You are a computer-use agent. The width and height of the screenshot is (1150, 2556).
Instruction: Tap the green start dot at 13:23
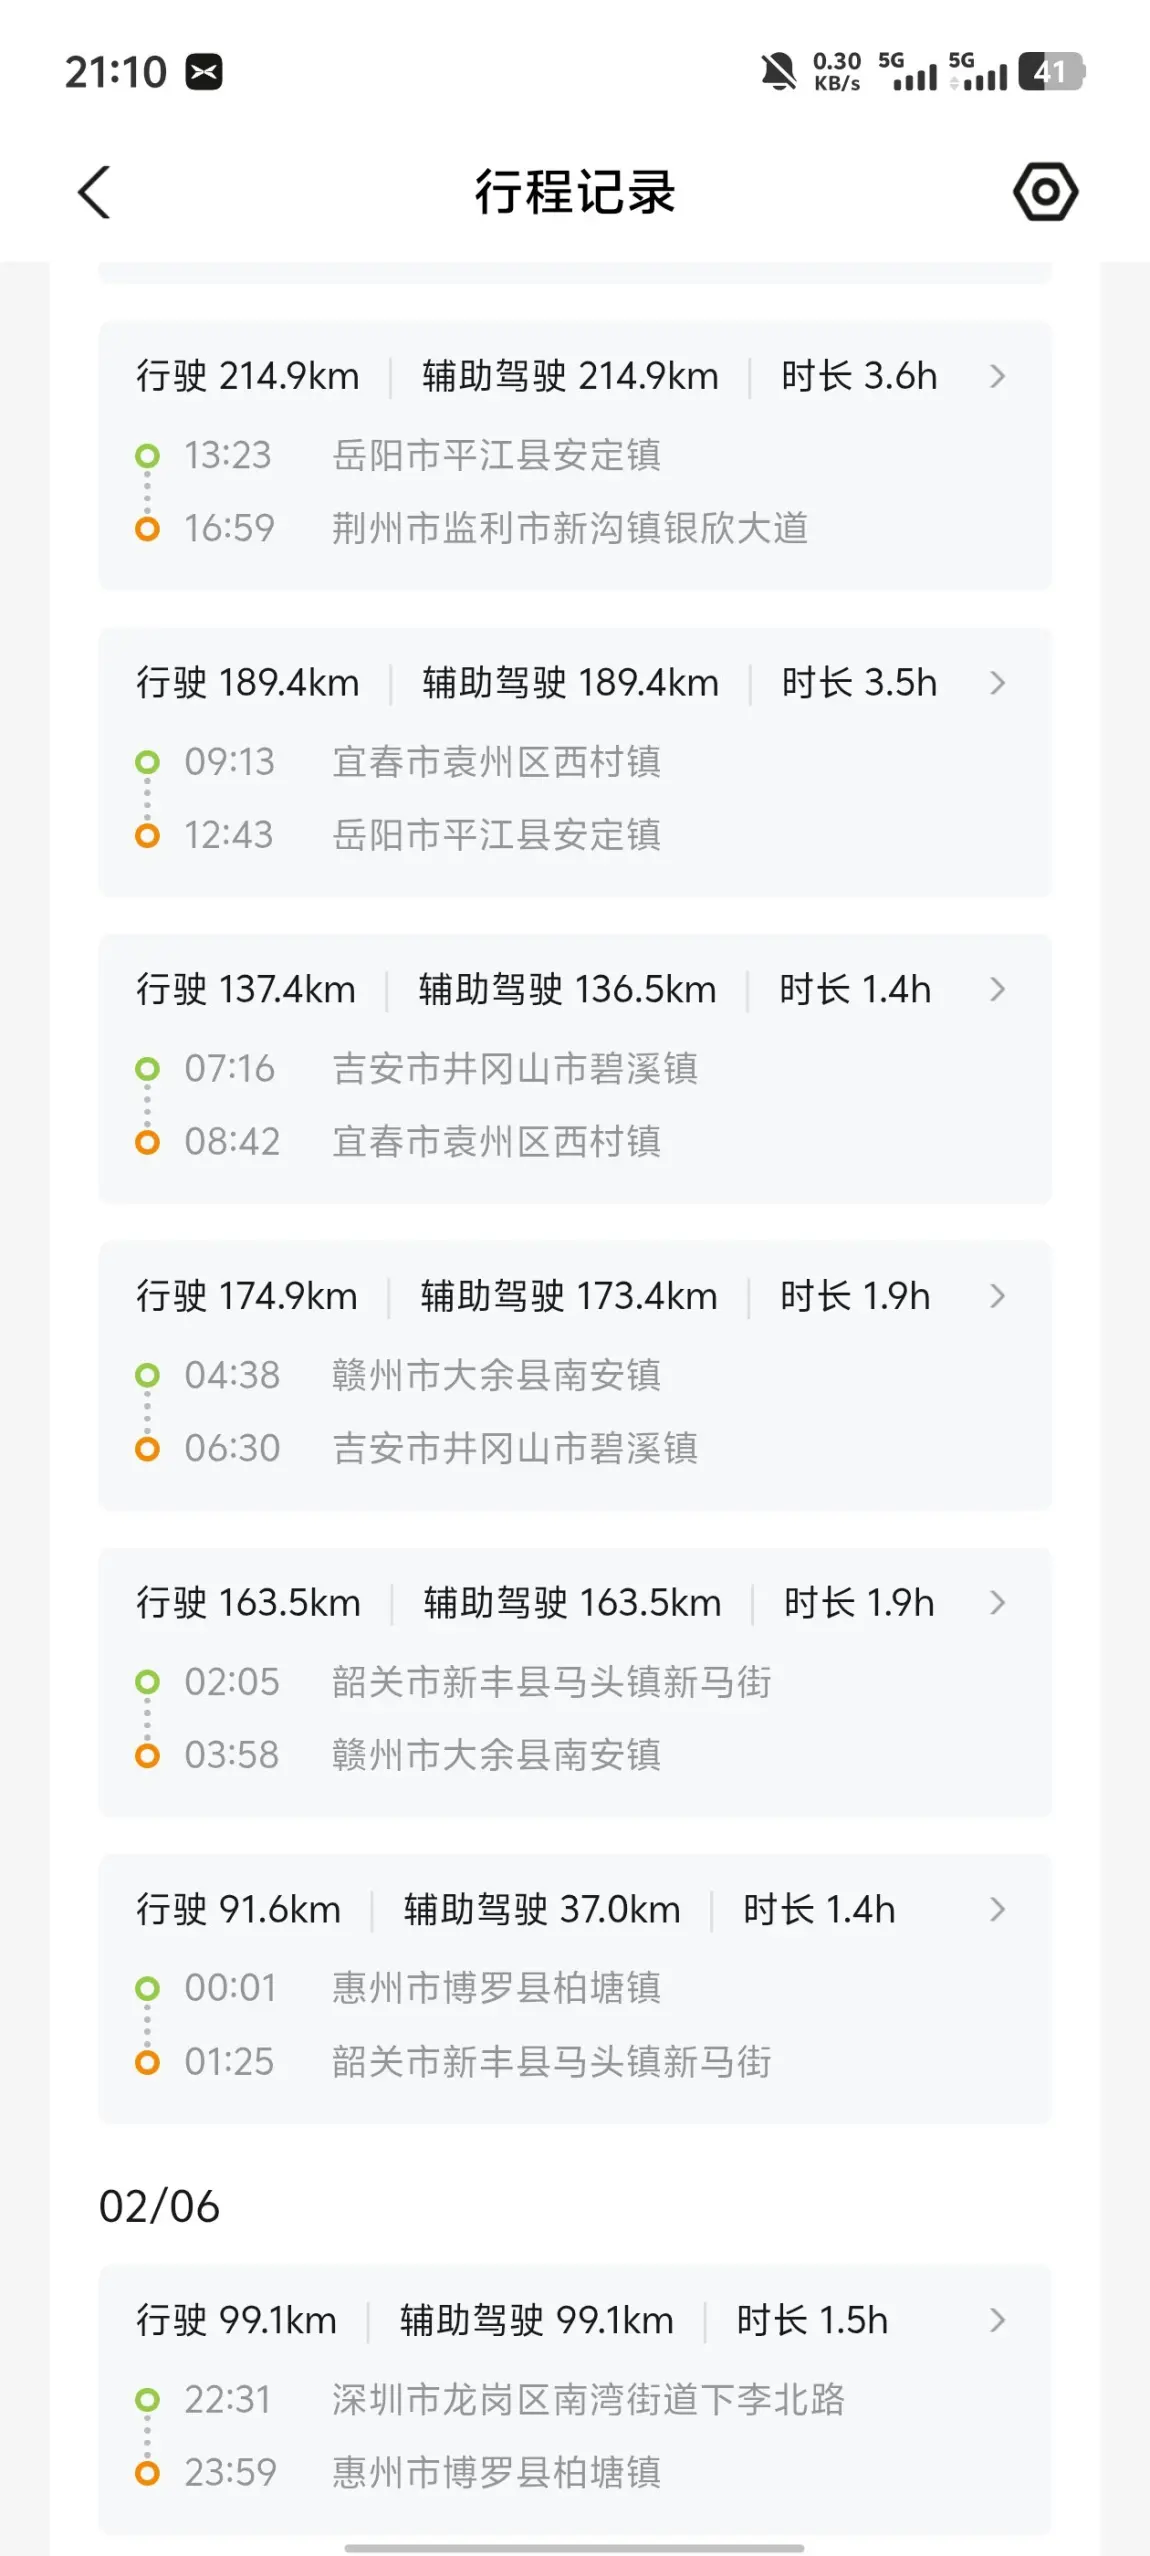[147, 456]
